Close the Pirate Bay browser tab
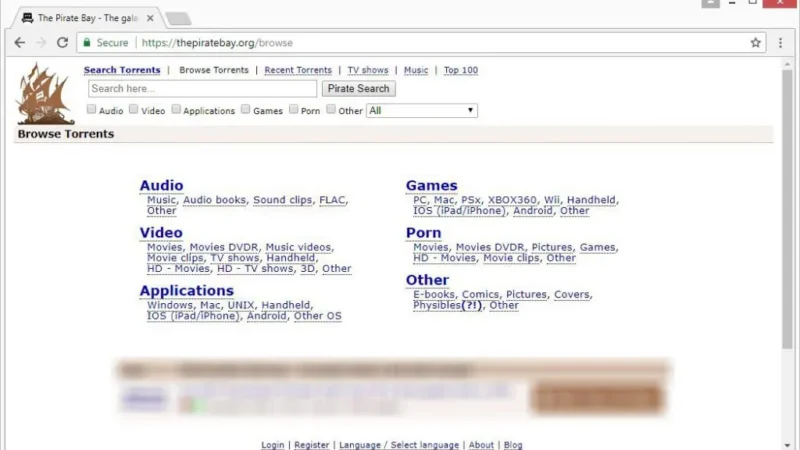 (150, 18)
